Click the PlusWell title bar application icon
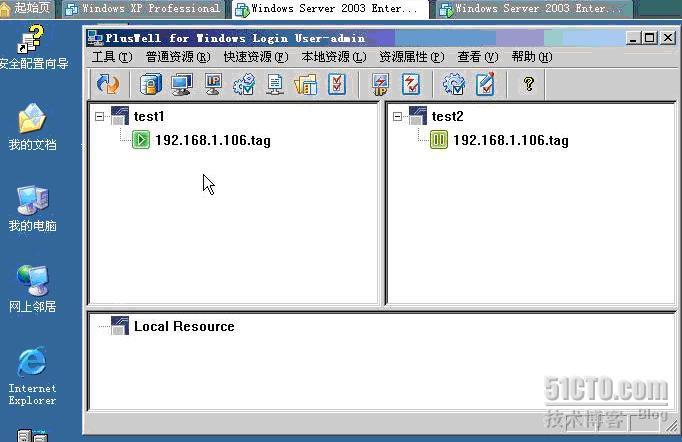 (x=95, y=38)
